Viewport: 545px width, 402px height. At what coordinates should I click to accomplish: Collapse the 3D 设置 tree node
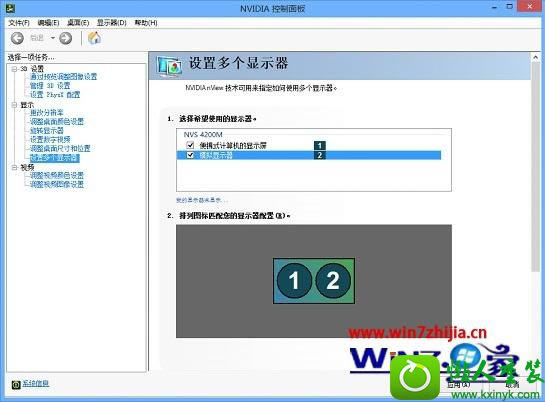point(14,69)
